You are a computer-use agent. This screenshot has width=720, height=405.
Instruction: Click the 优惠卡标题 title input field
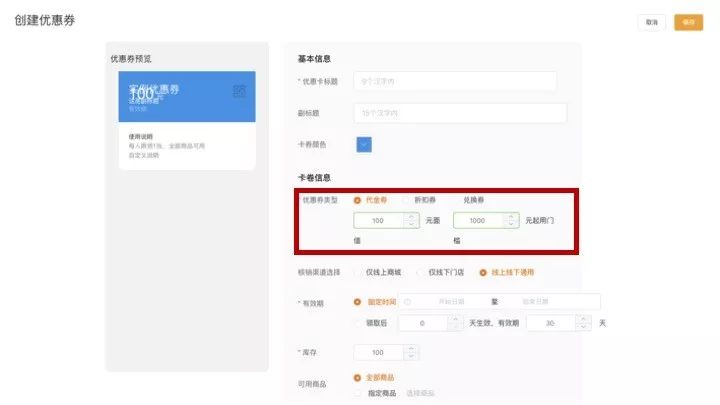[455, 81]
